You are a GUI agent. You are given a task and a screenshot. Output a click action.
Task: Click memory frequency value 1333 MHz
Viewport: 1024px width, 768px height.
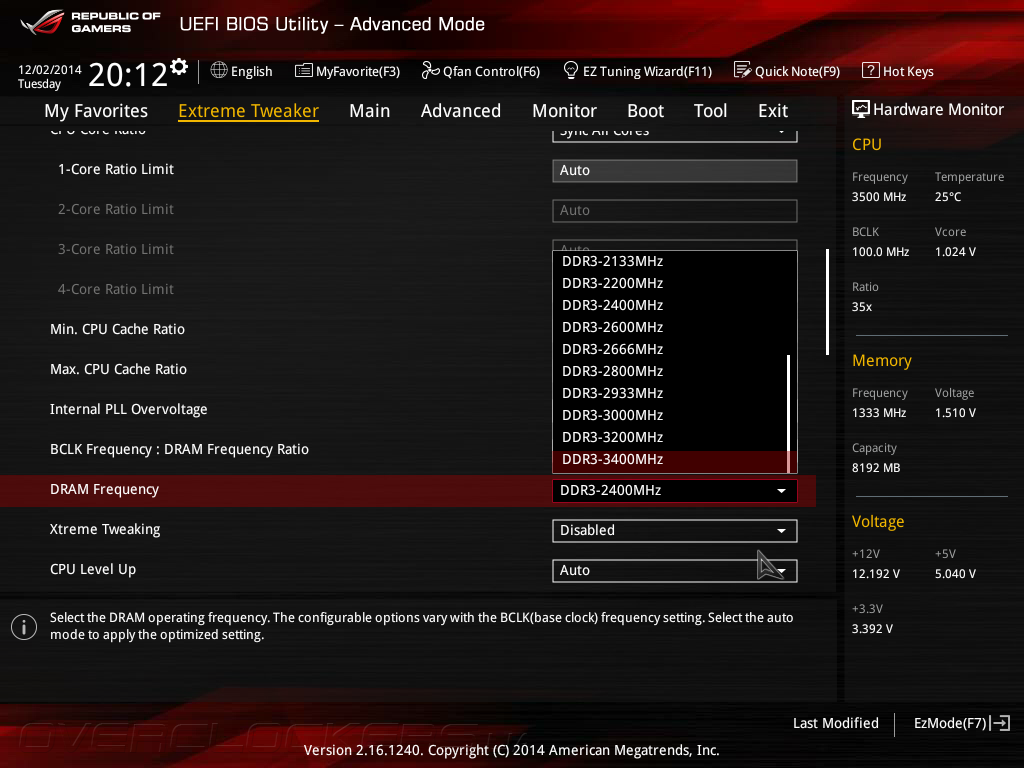click(x=878, y=413)
